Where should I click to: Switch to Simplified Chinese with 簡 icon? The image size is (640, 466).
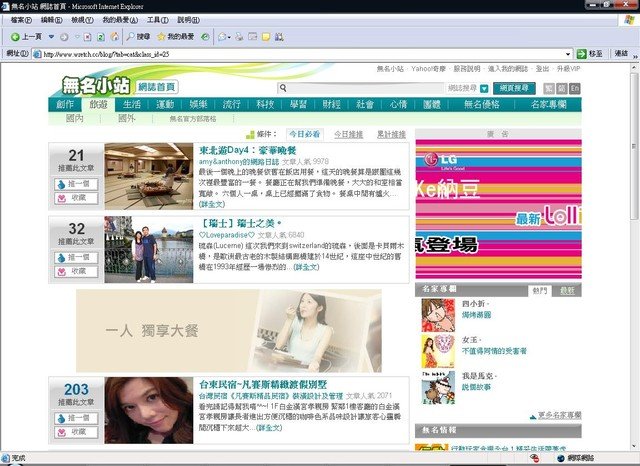click(562, 88)
